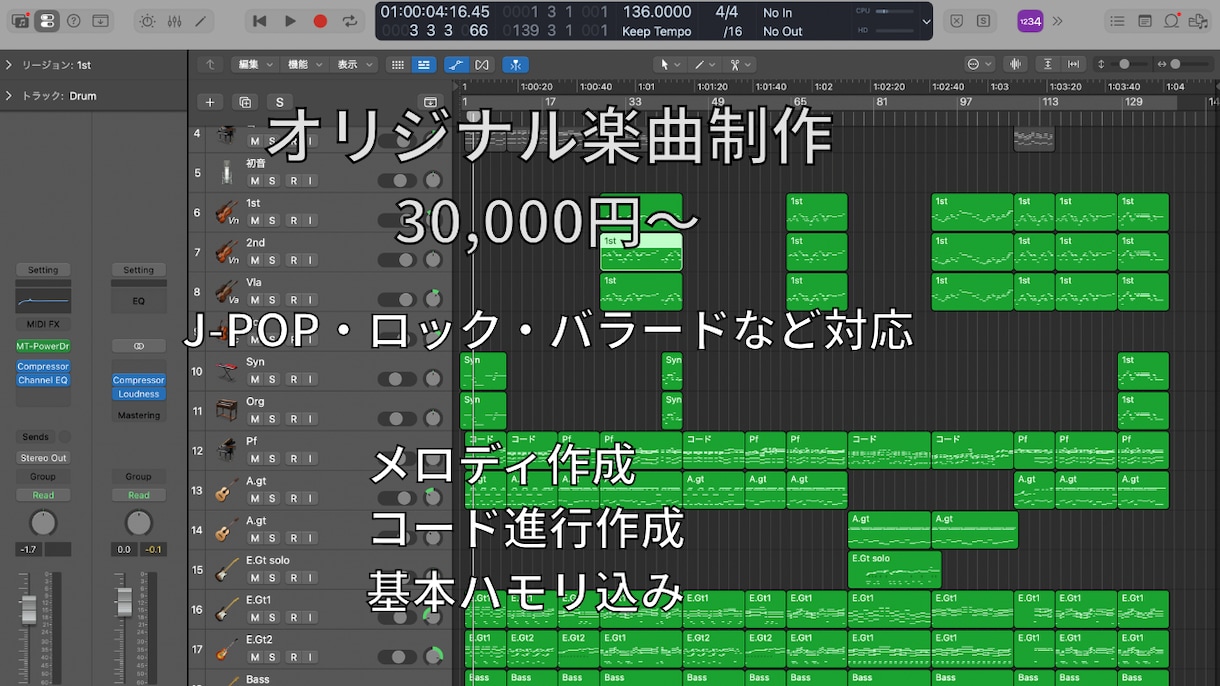
Task: Open the Scissors tool dropdown
Action: point(741,65)
